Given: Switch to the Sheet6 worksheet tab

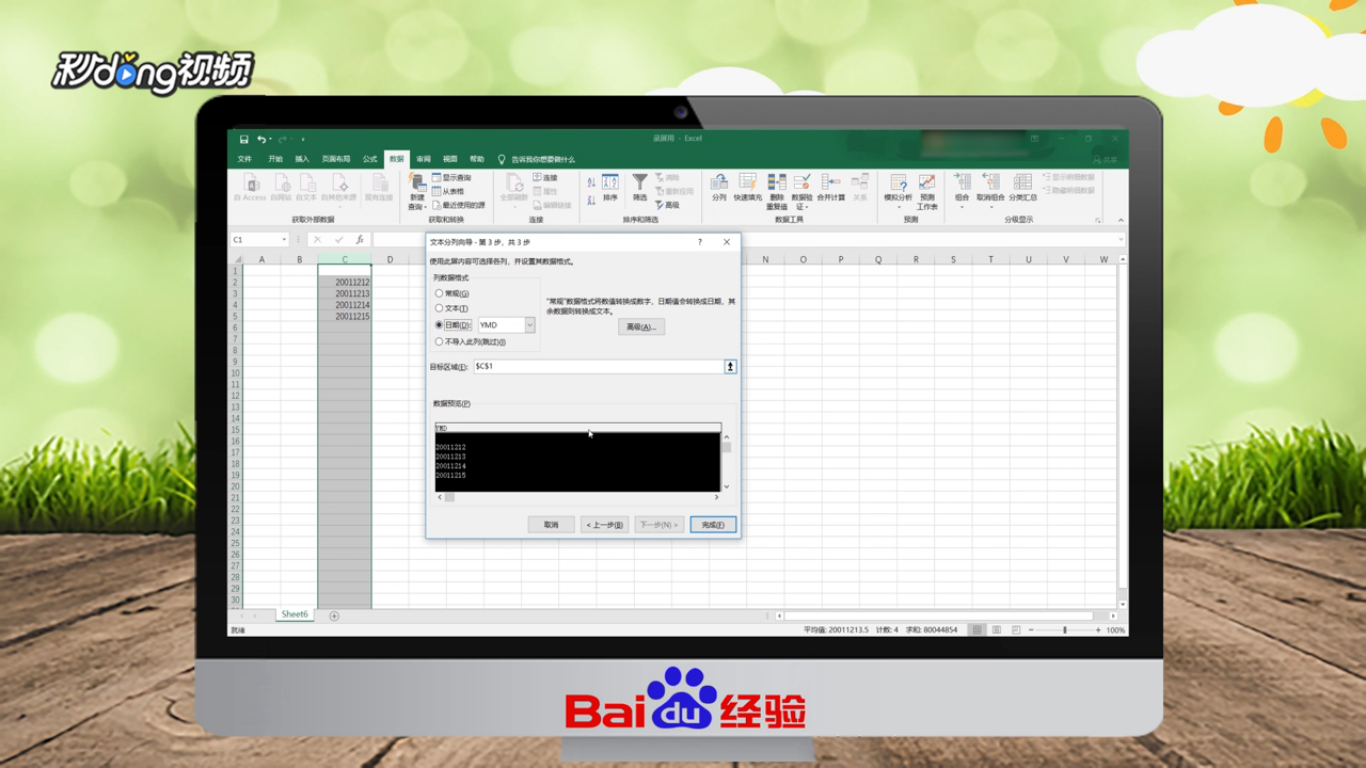Looking at the screenshot, I should coord(295,614).
